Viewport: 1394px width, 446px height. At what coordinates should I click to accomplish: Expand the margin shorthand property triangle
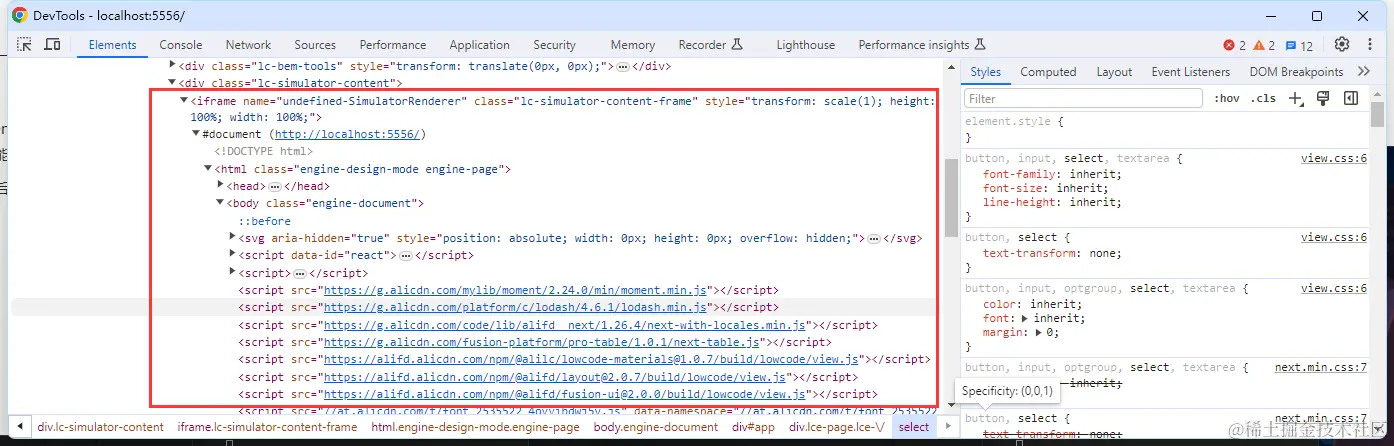click(1038, 332)
